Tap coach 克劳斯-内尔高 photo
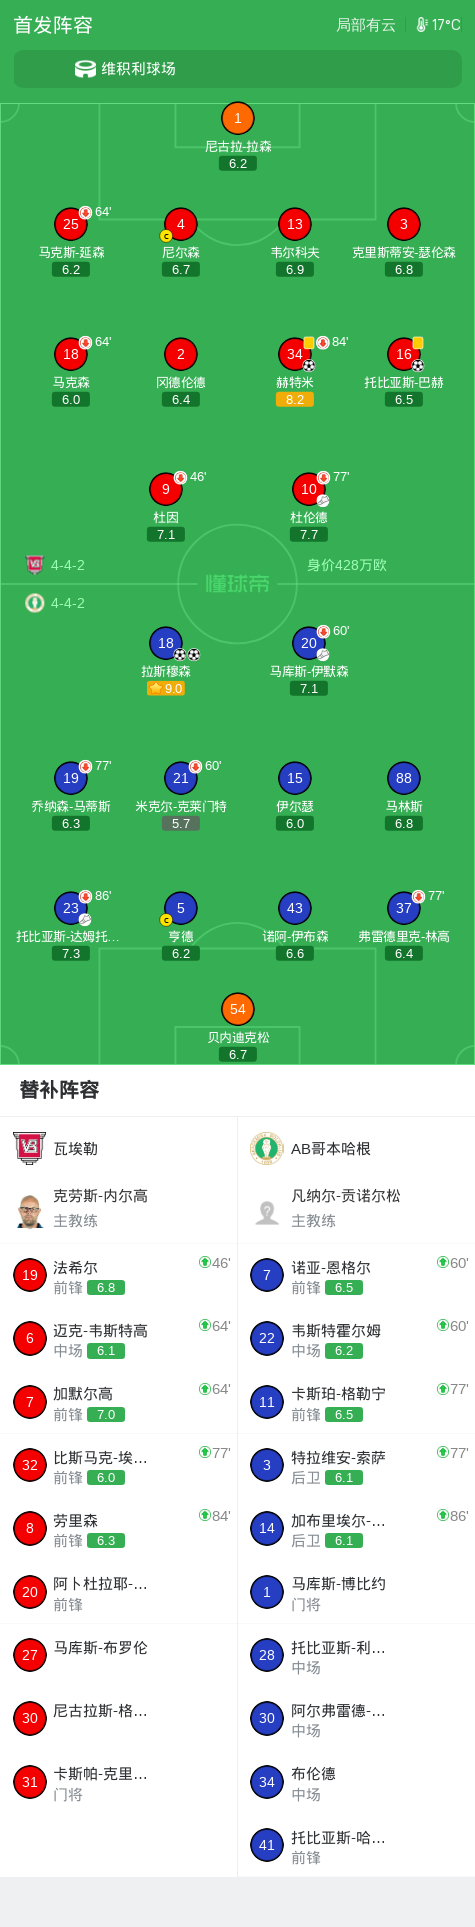Image resolution: width=475 pixels, height=1927 pixels. click(x=30, y=1210)
